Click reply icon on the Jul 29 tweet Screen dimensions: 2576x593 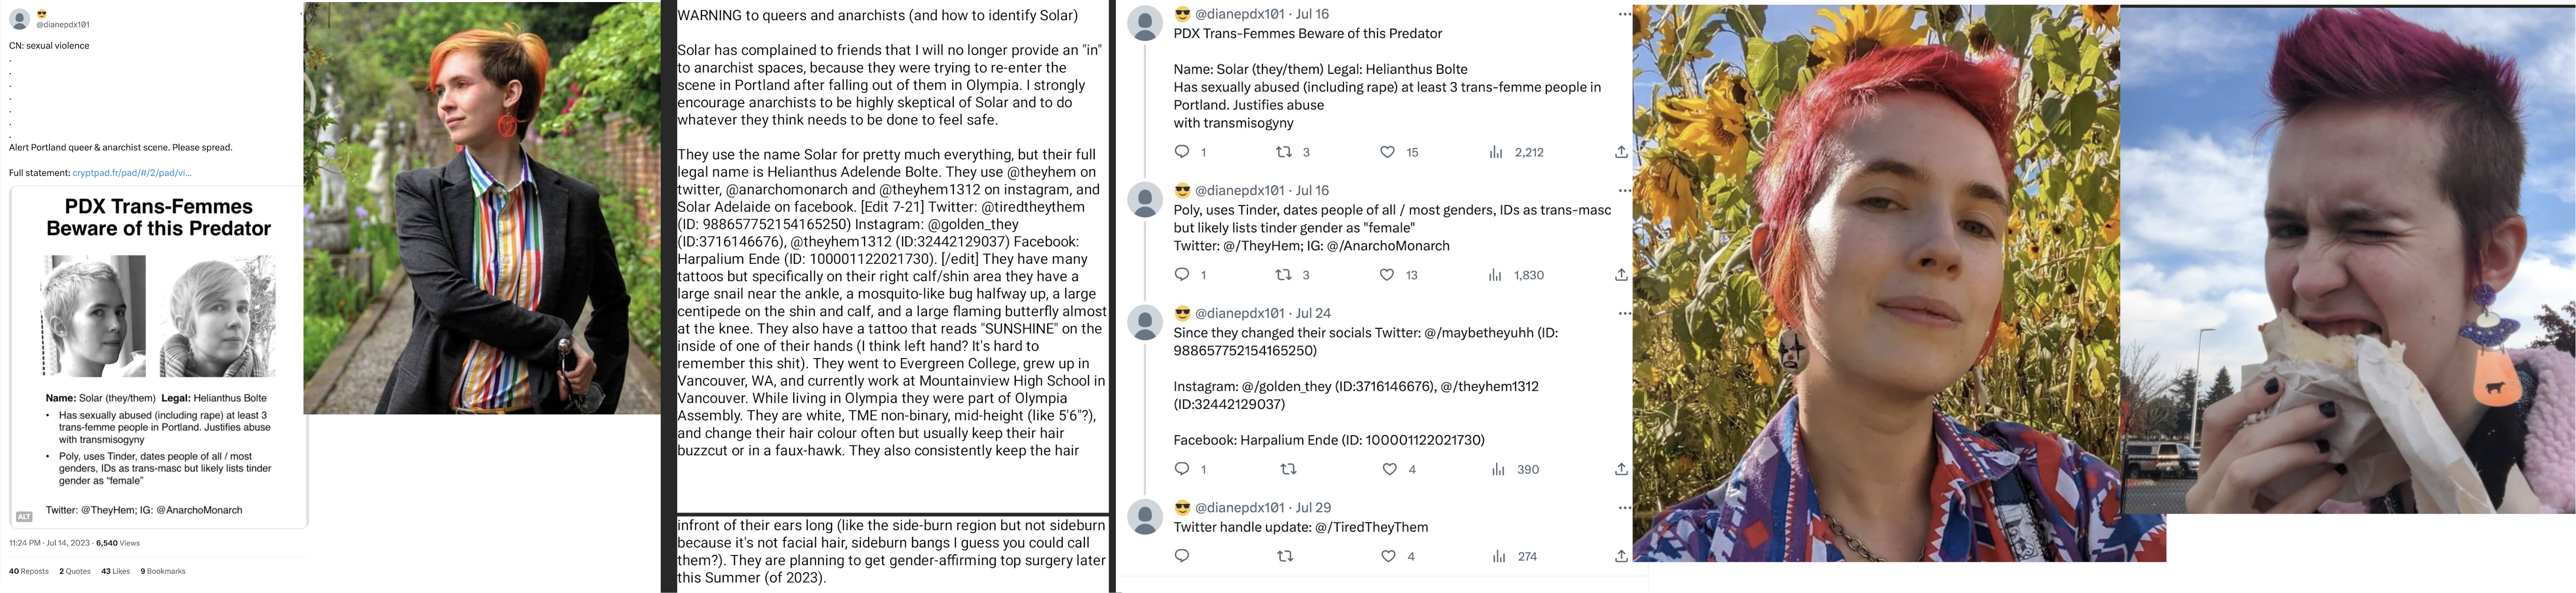[x=1182, y=556]
